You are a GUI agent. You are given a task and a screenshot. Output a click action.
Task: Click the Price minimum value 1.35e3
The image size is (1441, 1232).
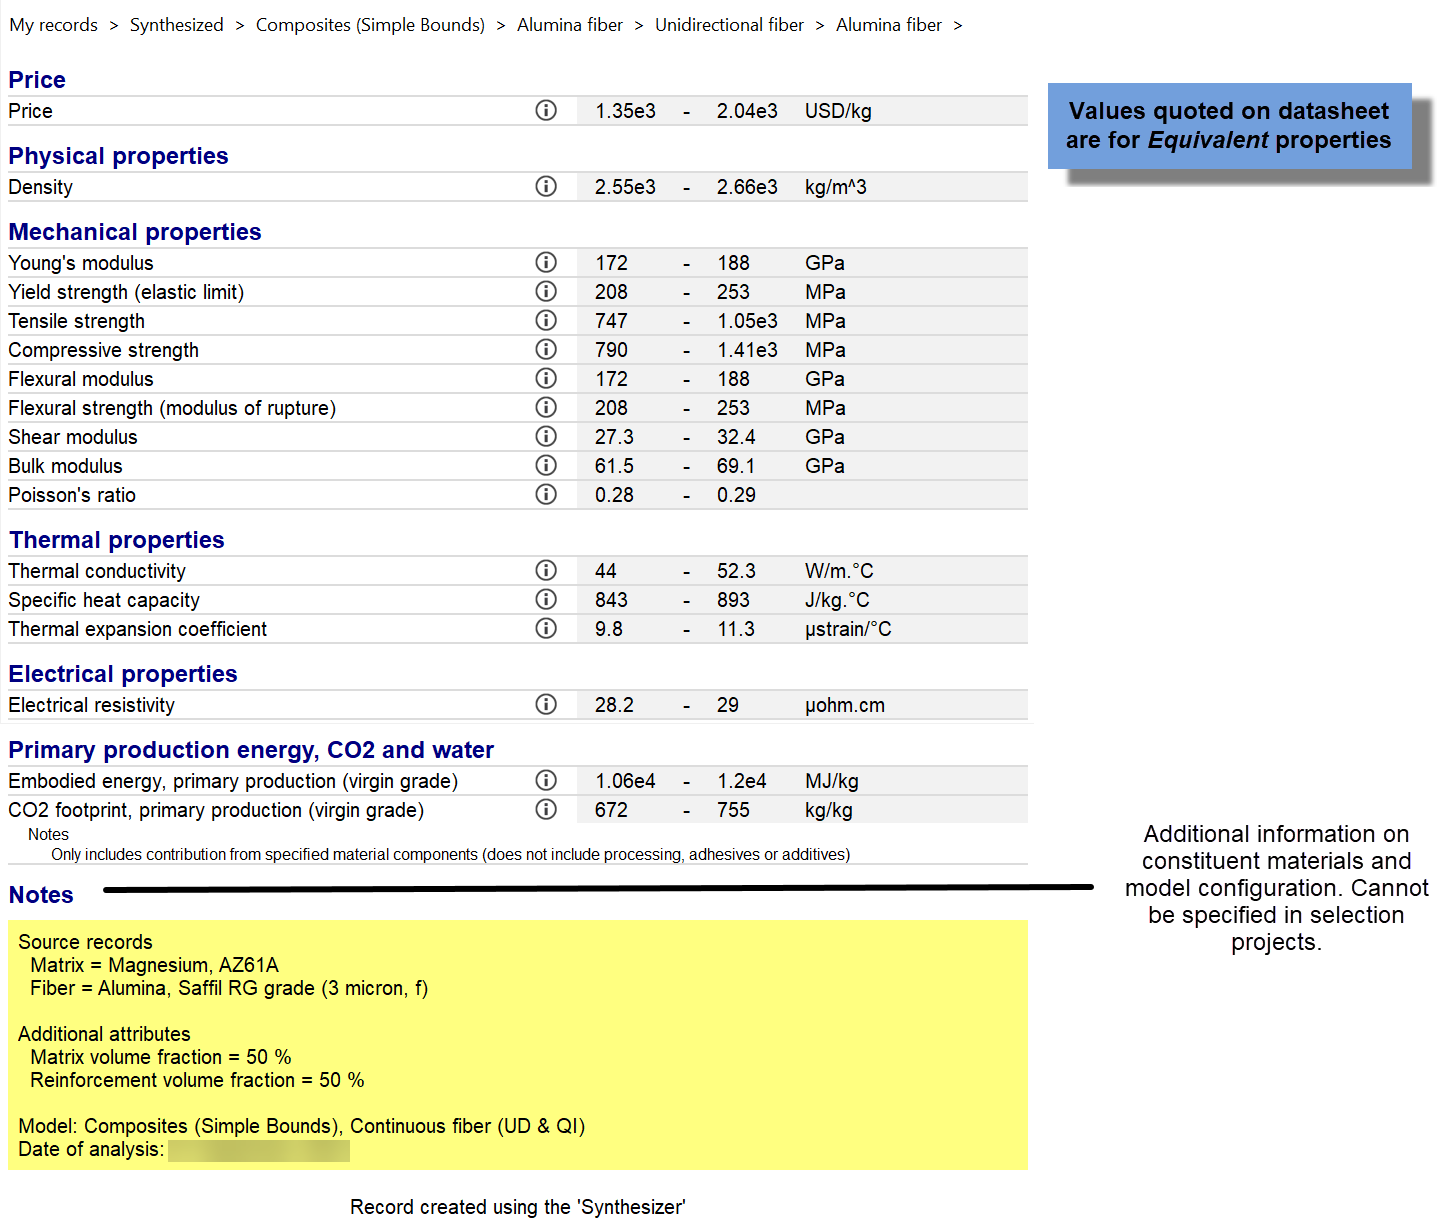tap(625, 111)
